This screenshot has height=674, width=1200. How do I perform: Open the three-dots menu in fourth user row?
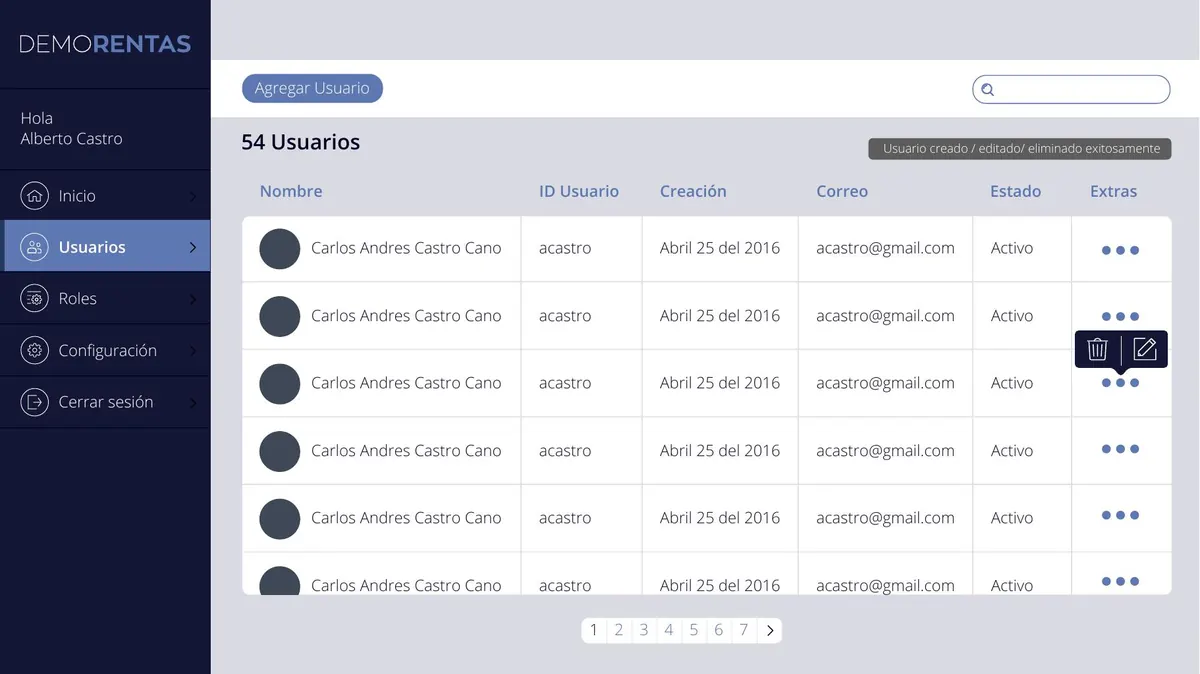(1120, 449)
